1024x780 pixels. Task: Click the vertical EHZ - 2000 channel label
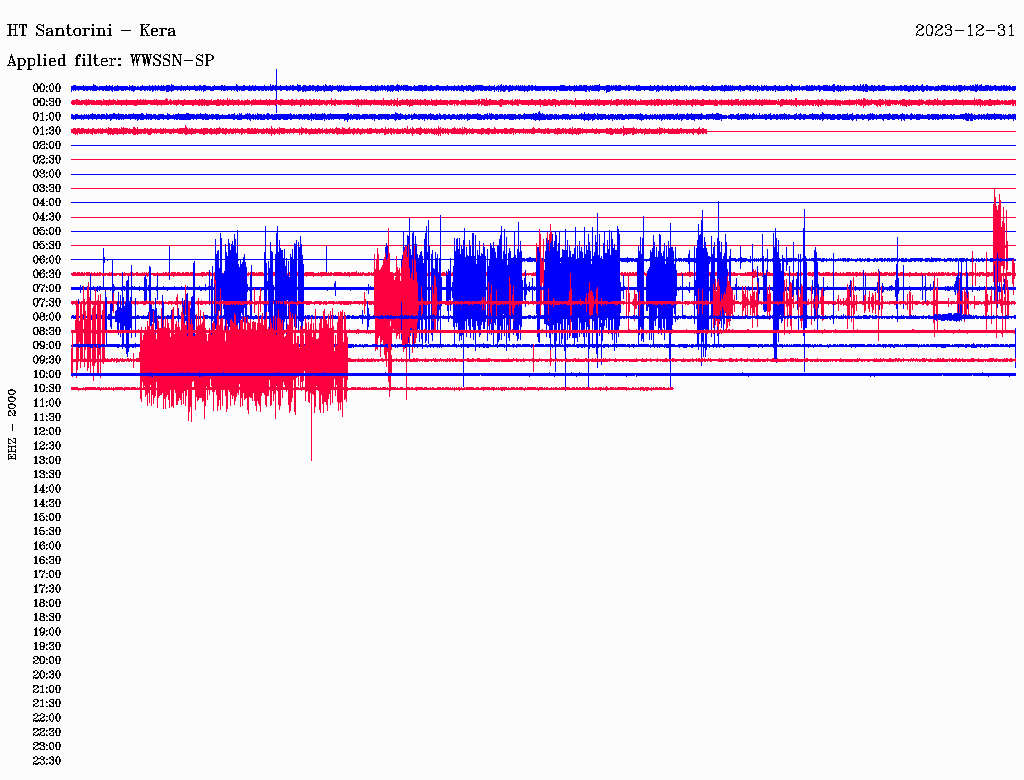click(13, 424)
